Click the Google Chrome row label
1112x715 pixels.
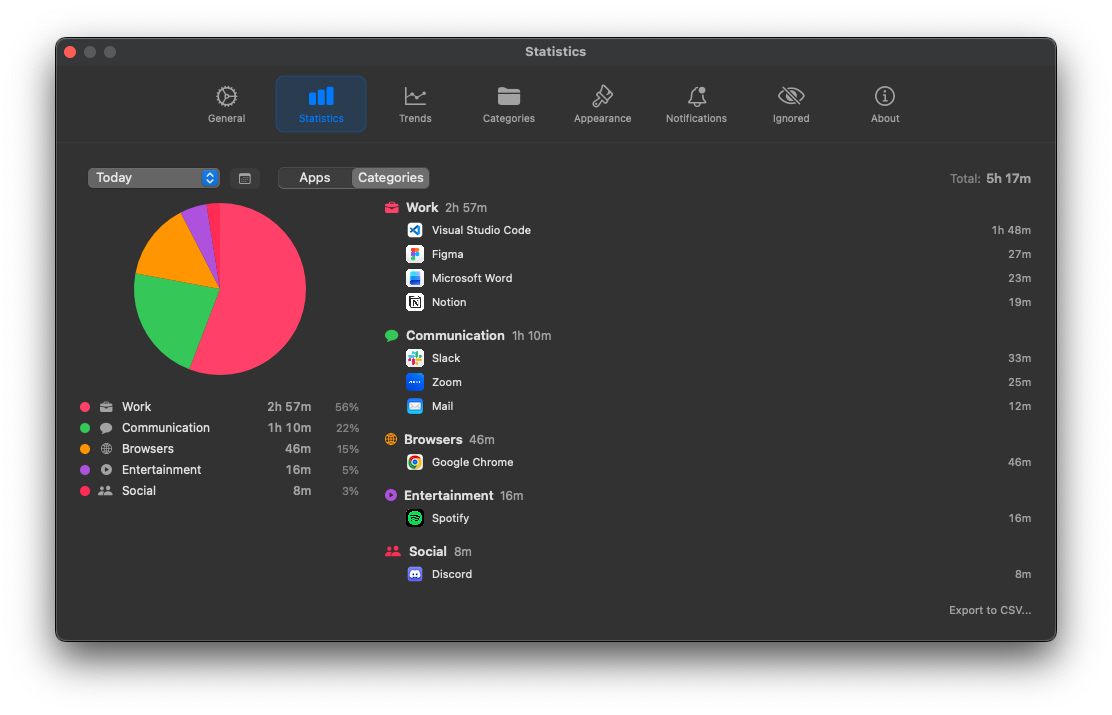(472, 462)
